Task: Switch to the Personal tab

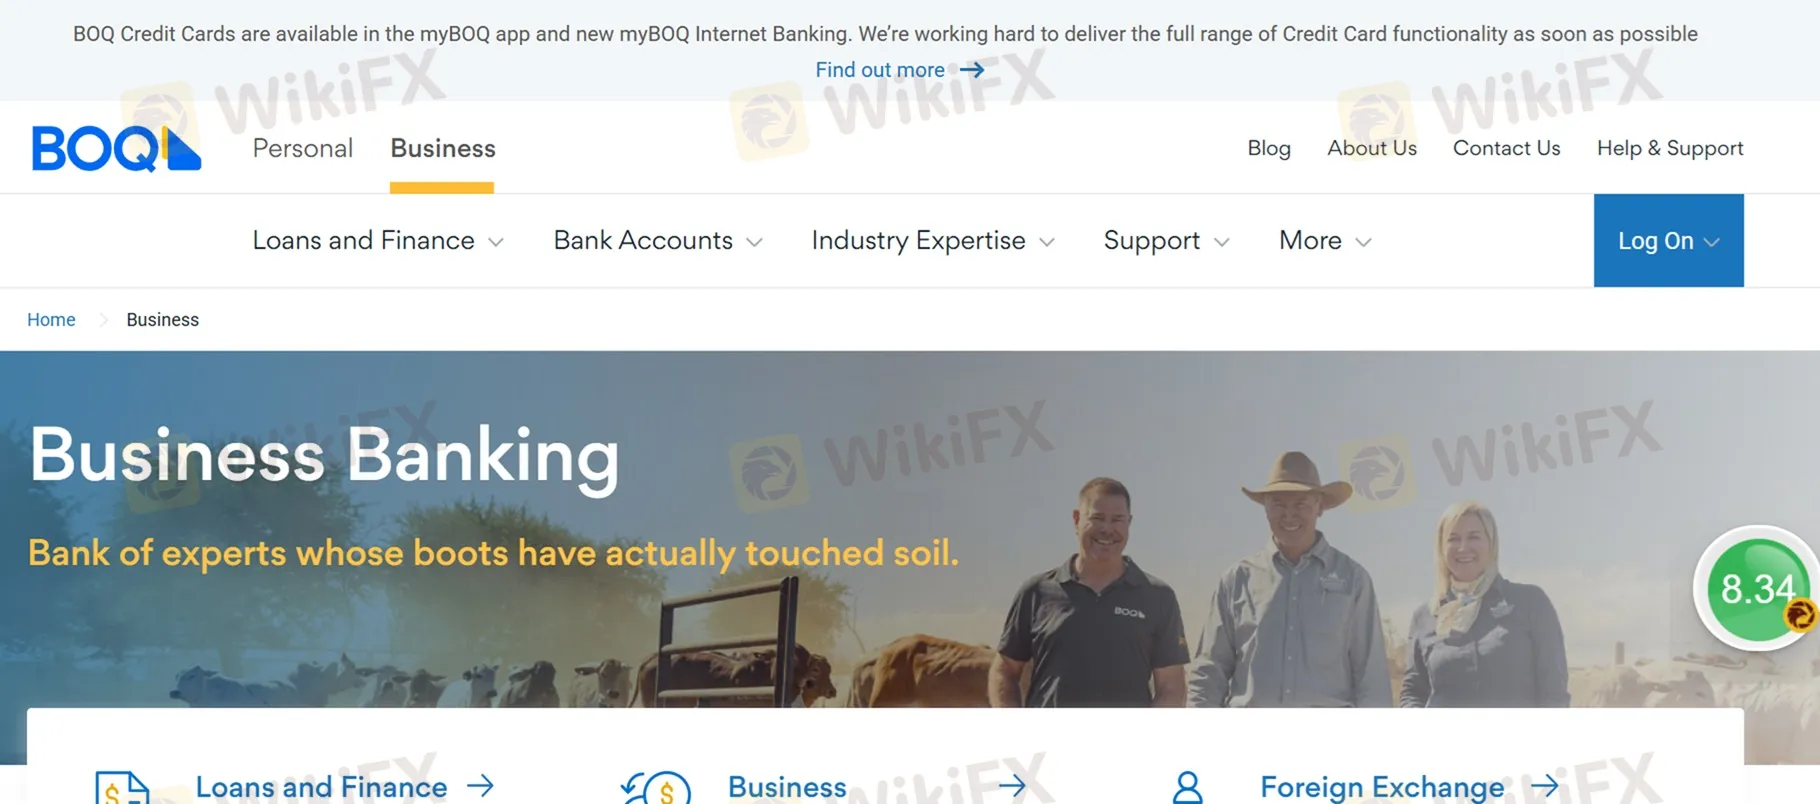Action: pos(303,148)
